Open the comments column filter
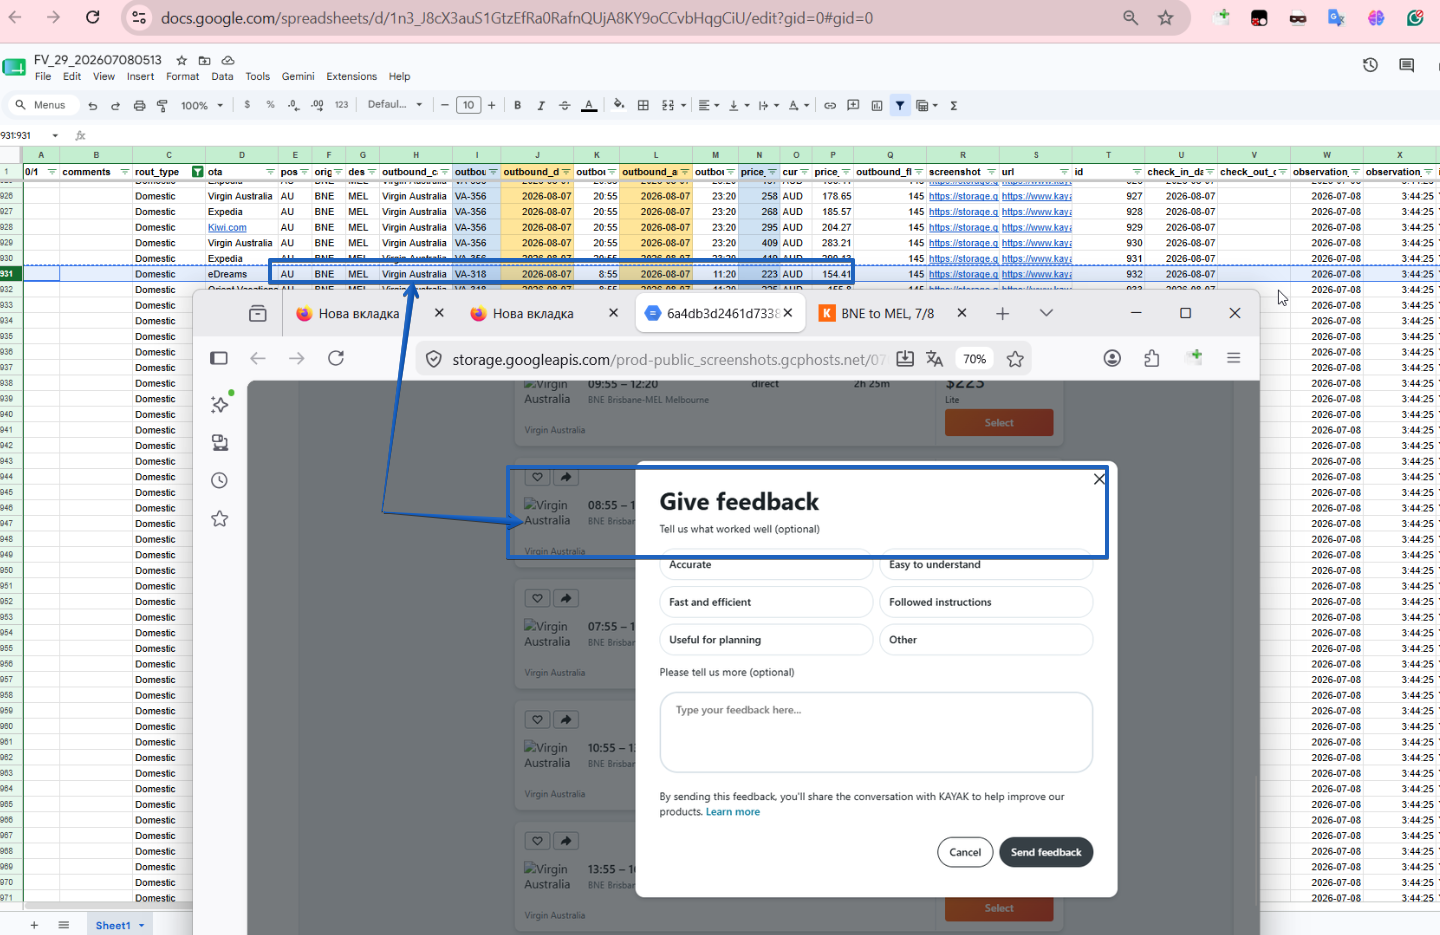Screen dimensions: 1440x935 (x=125, y=172)
